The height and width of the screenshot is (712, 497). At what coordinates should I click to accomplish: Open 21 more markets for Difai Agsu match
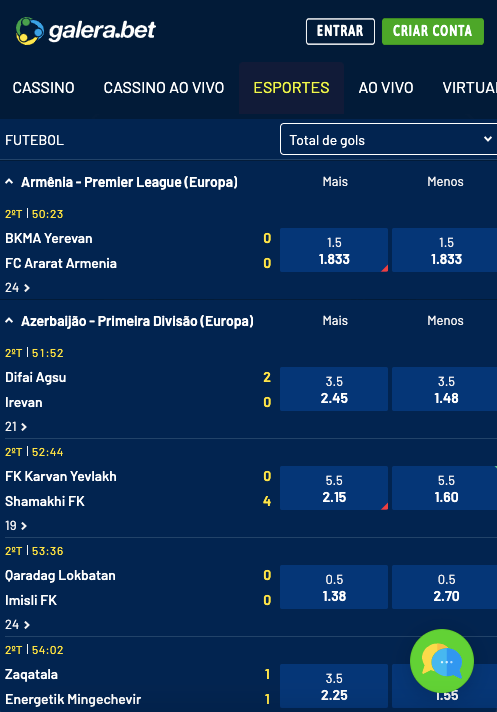tap(16, 426)
